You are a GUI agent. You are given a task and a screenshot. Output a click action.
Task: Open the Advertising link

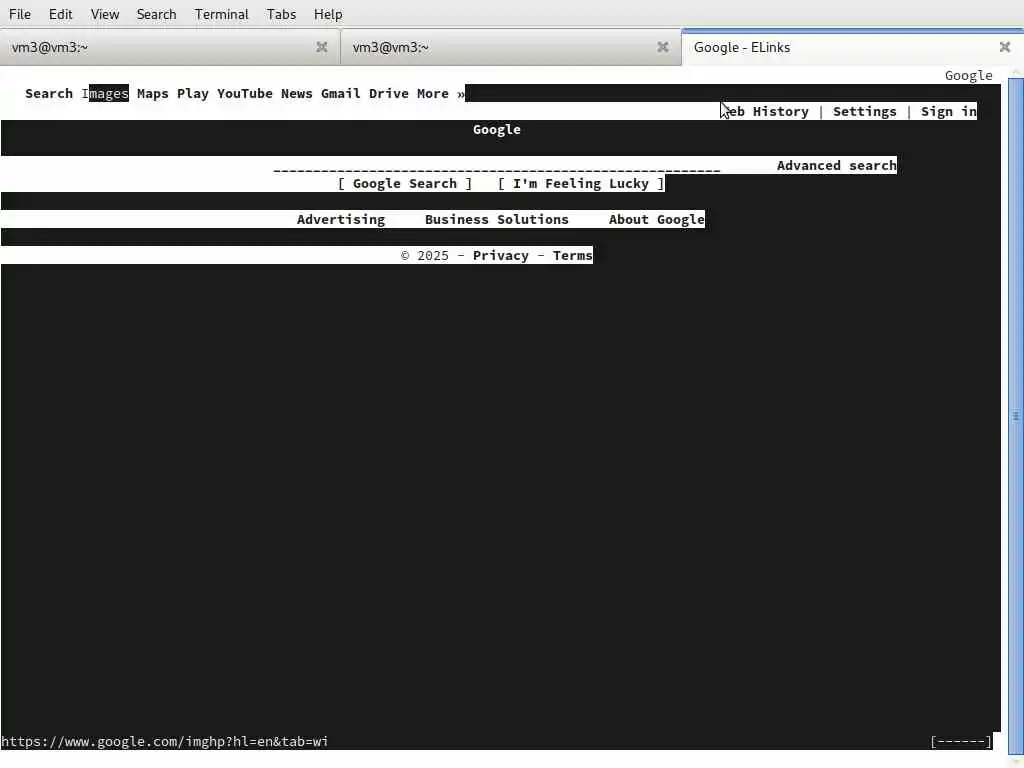(x=341, y=219)
